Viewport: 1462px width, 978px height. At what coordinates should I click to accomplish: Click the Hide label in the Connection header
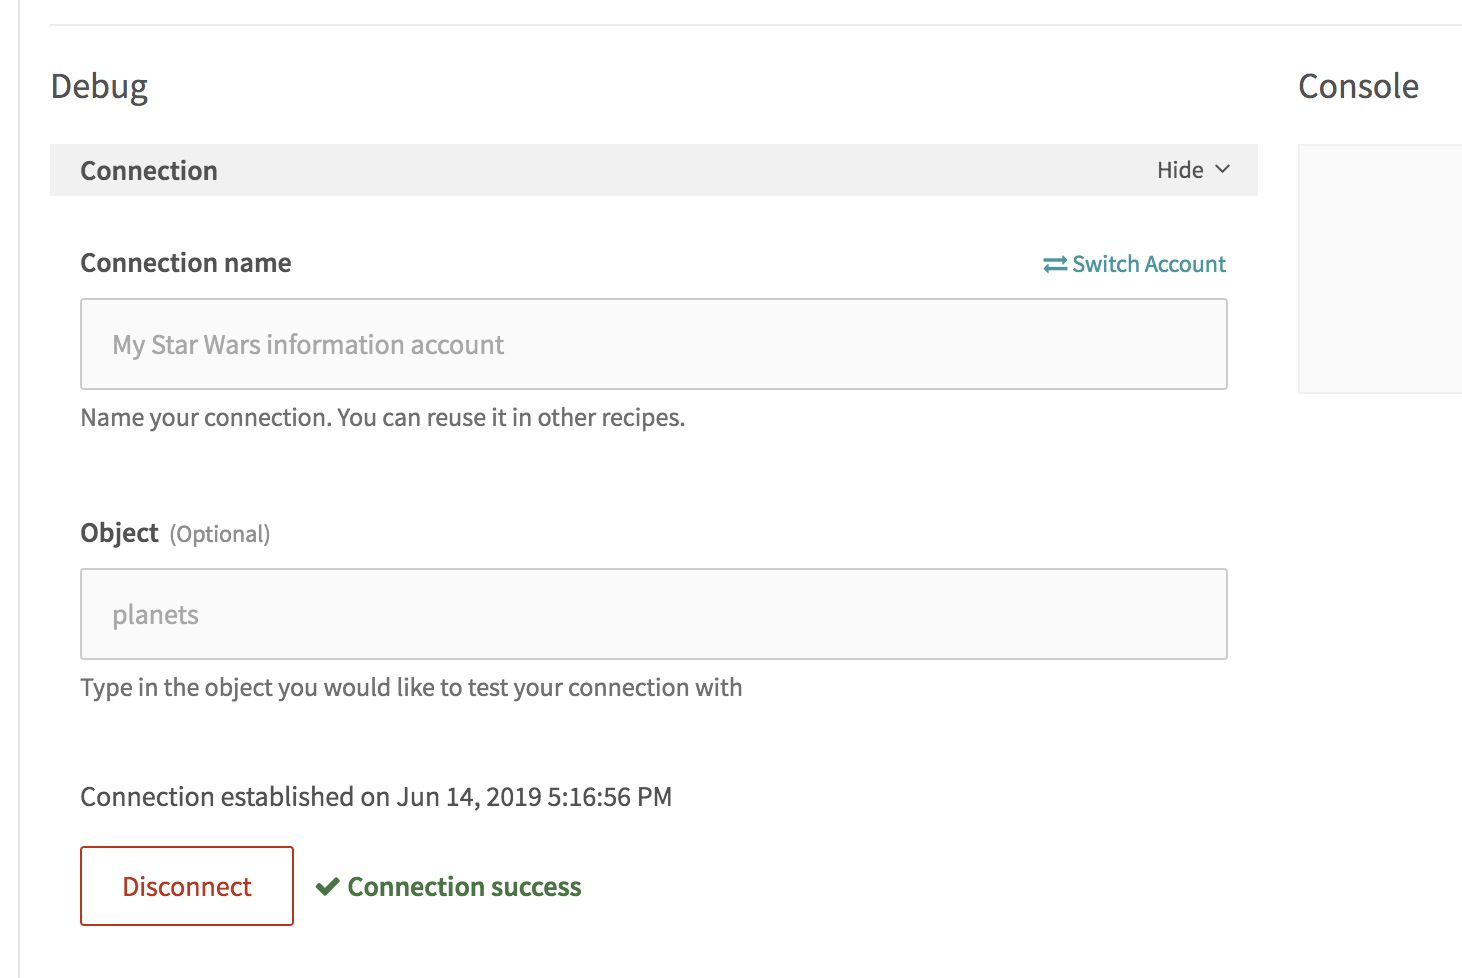point(1180,170)
